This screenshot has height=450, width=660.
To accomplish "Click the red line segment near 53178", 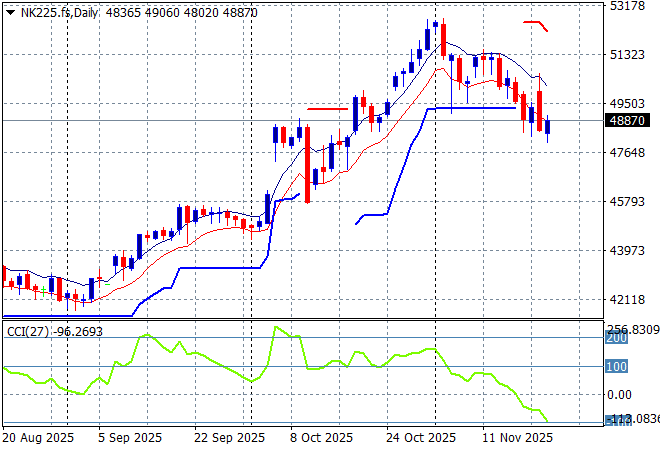I will click(x=535, y=22).
